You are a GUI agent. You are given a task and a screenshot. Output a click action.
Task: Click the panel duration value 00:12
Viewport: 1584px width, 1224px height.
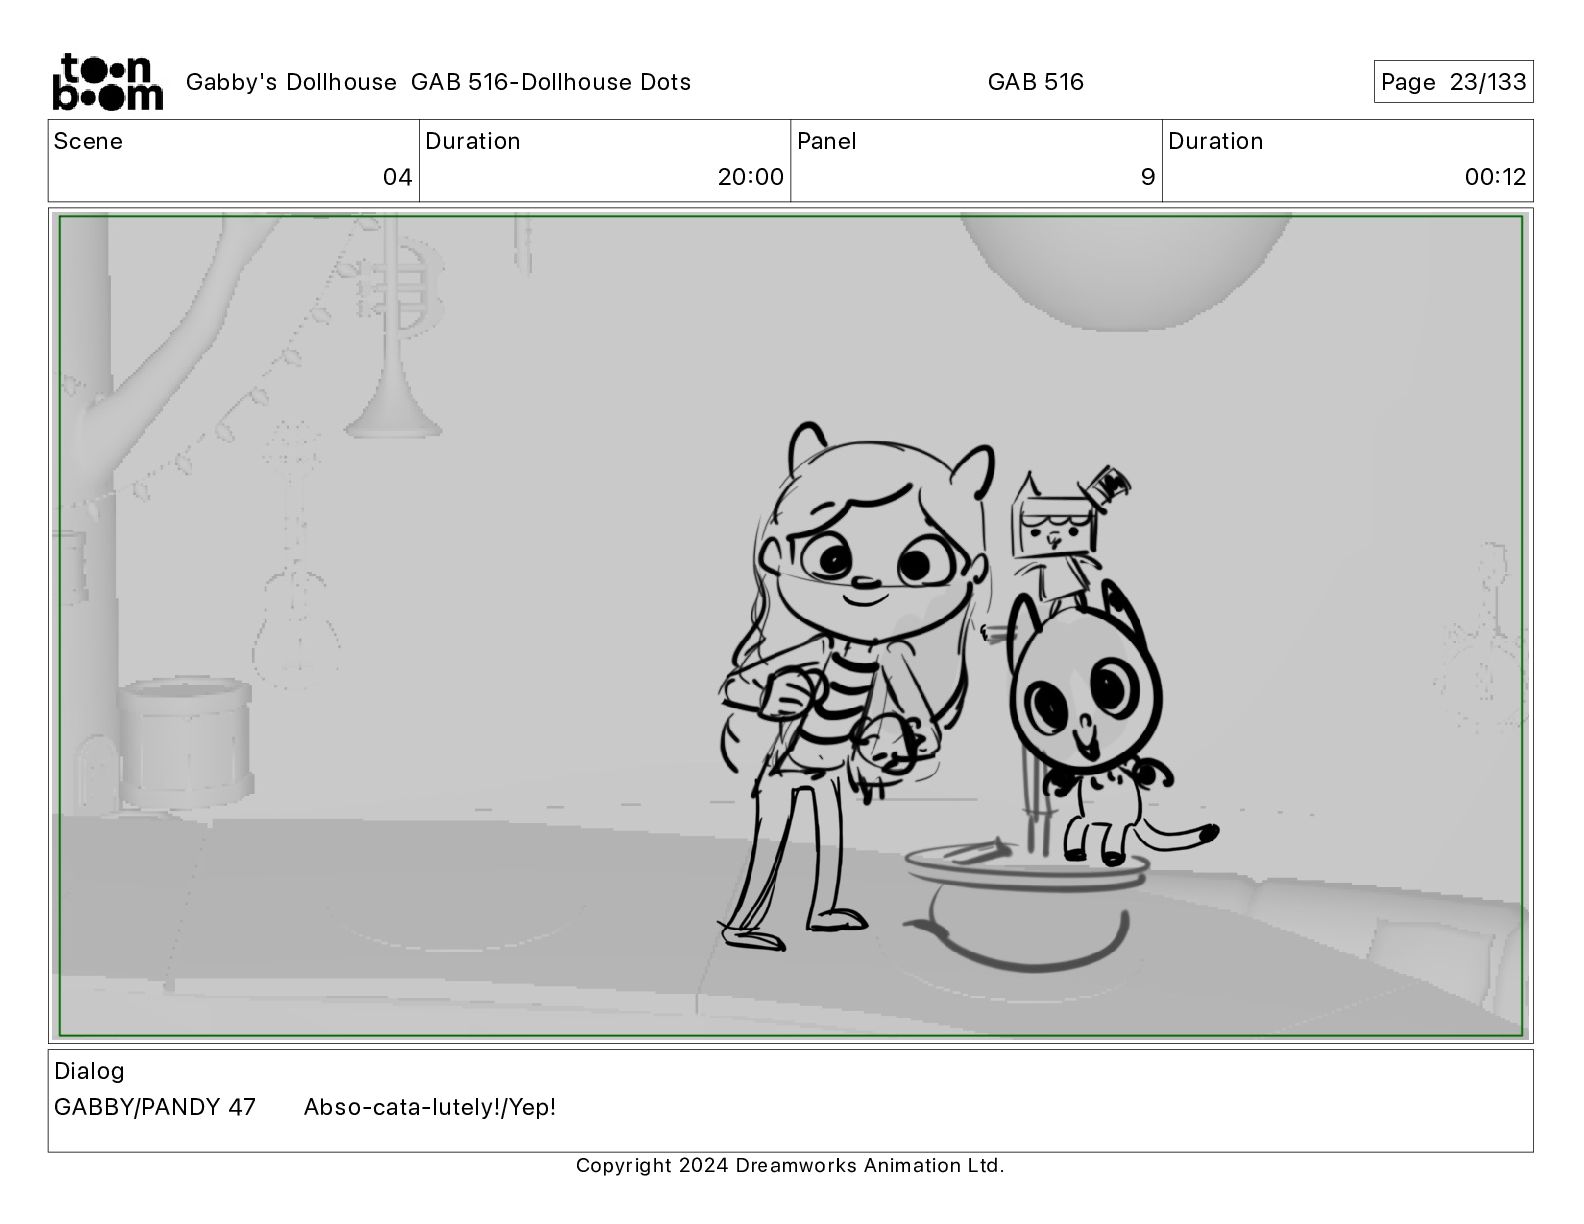pyautogui.click(x=1495, y=177)
